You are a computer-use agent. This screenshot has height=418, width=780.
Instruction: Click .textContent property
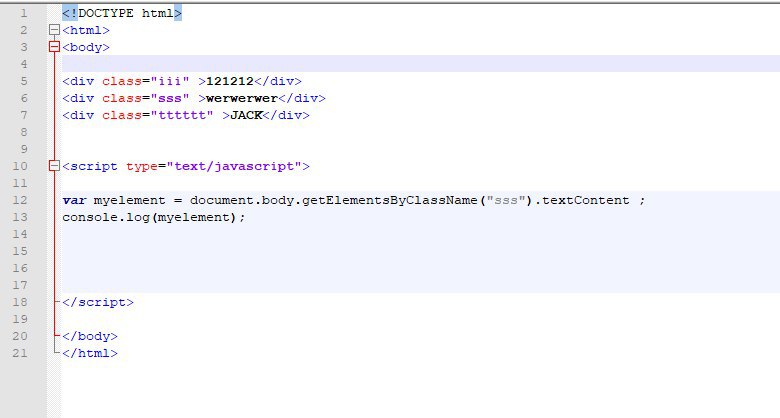click(582, 200)
